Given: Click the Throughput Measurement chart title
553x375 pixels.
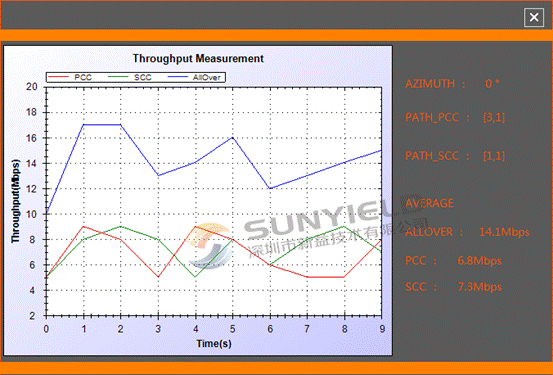Looking at the screenshot, I should click(x=198, y=59).
